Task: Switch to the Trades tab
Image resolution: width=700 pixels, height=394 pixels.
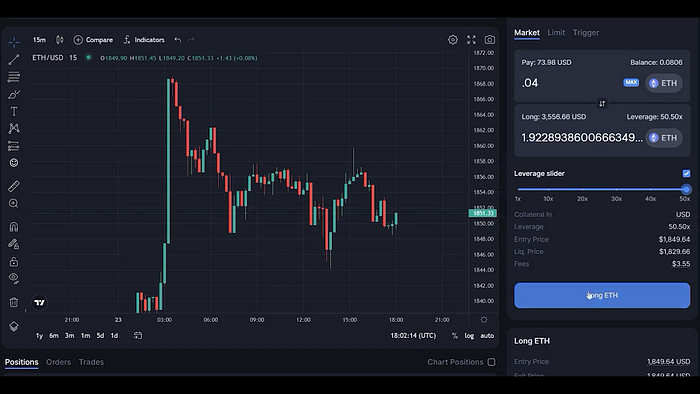Action: point(91,362)
